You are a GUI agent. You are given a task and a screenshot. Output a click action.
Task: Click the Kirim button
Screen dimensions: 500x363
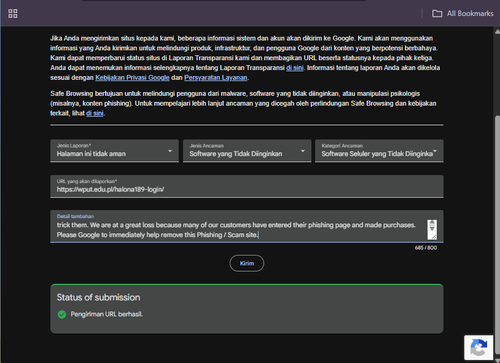[x=247, y=263]
